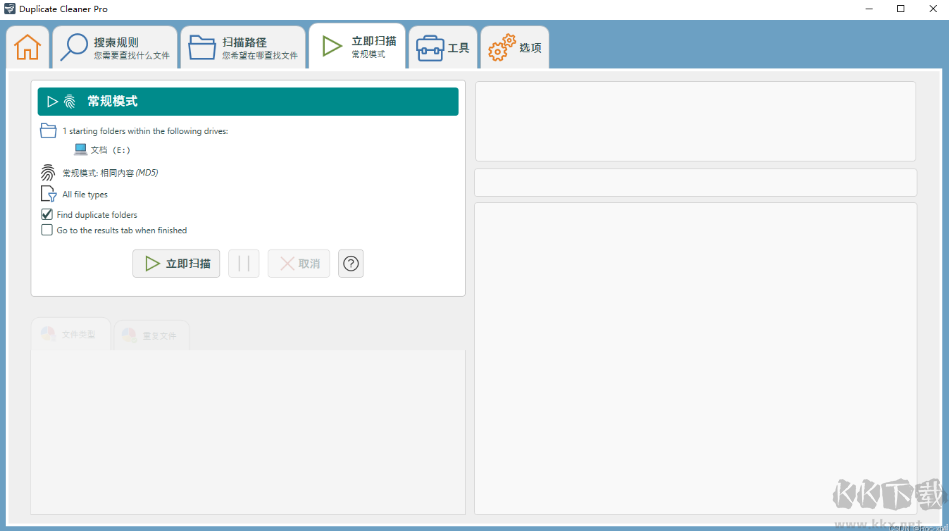Minimize the Duplicate Cleaner Pro window

[x=869, y=9]
